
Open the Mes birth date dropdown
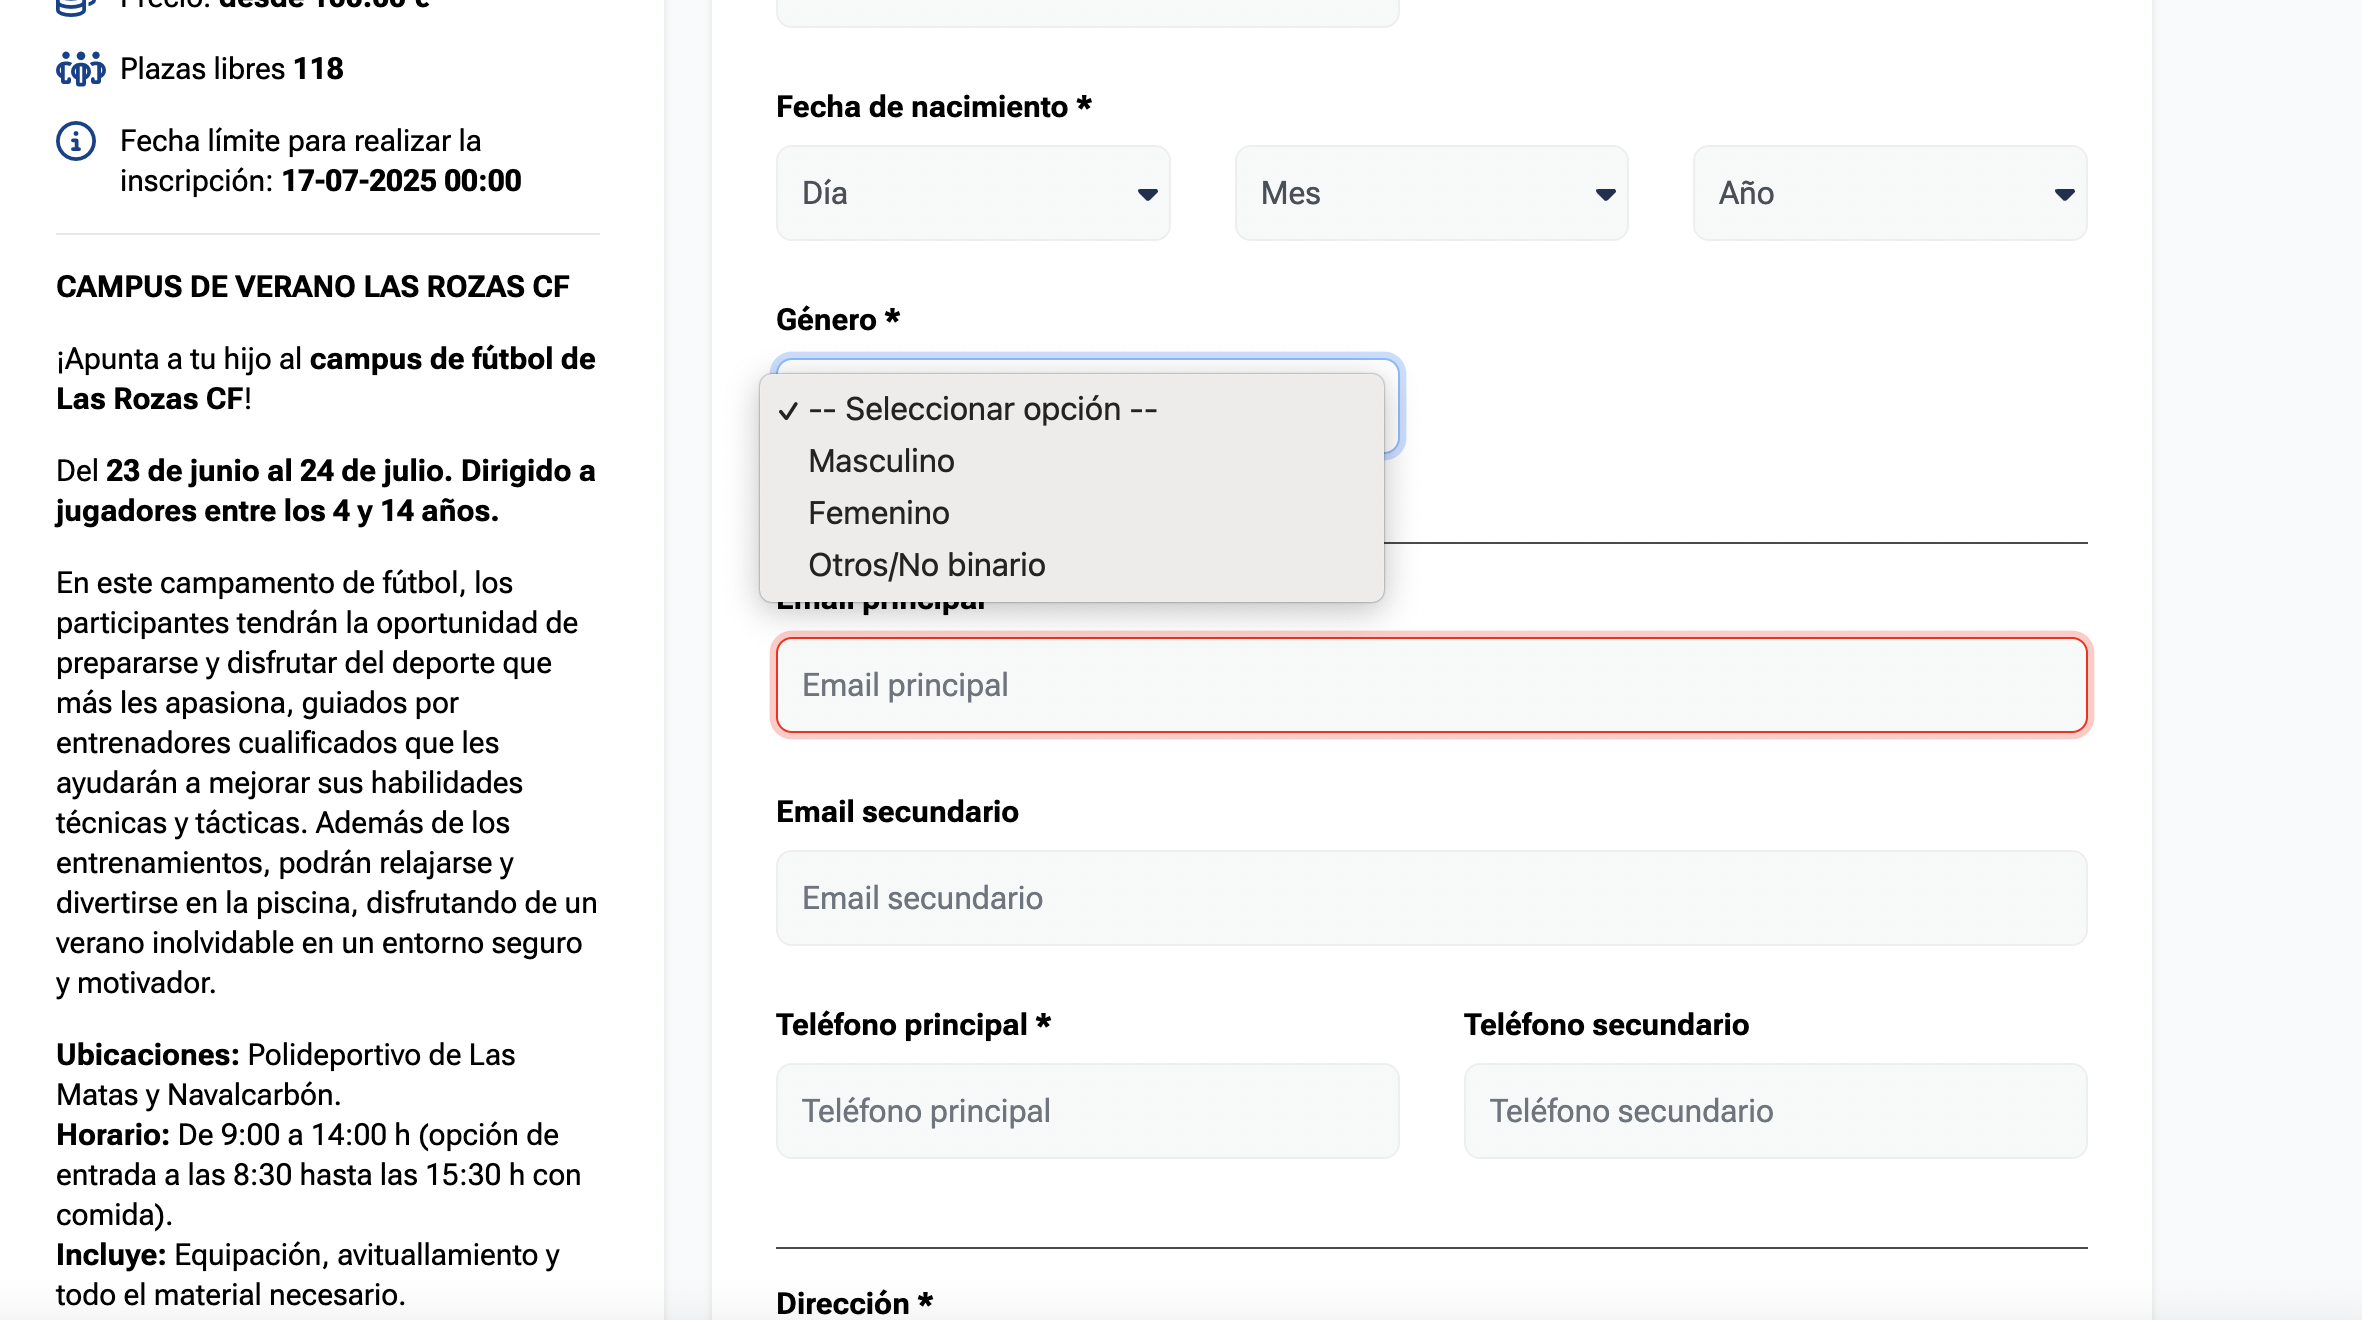coord(1430,193)
